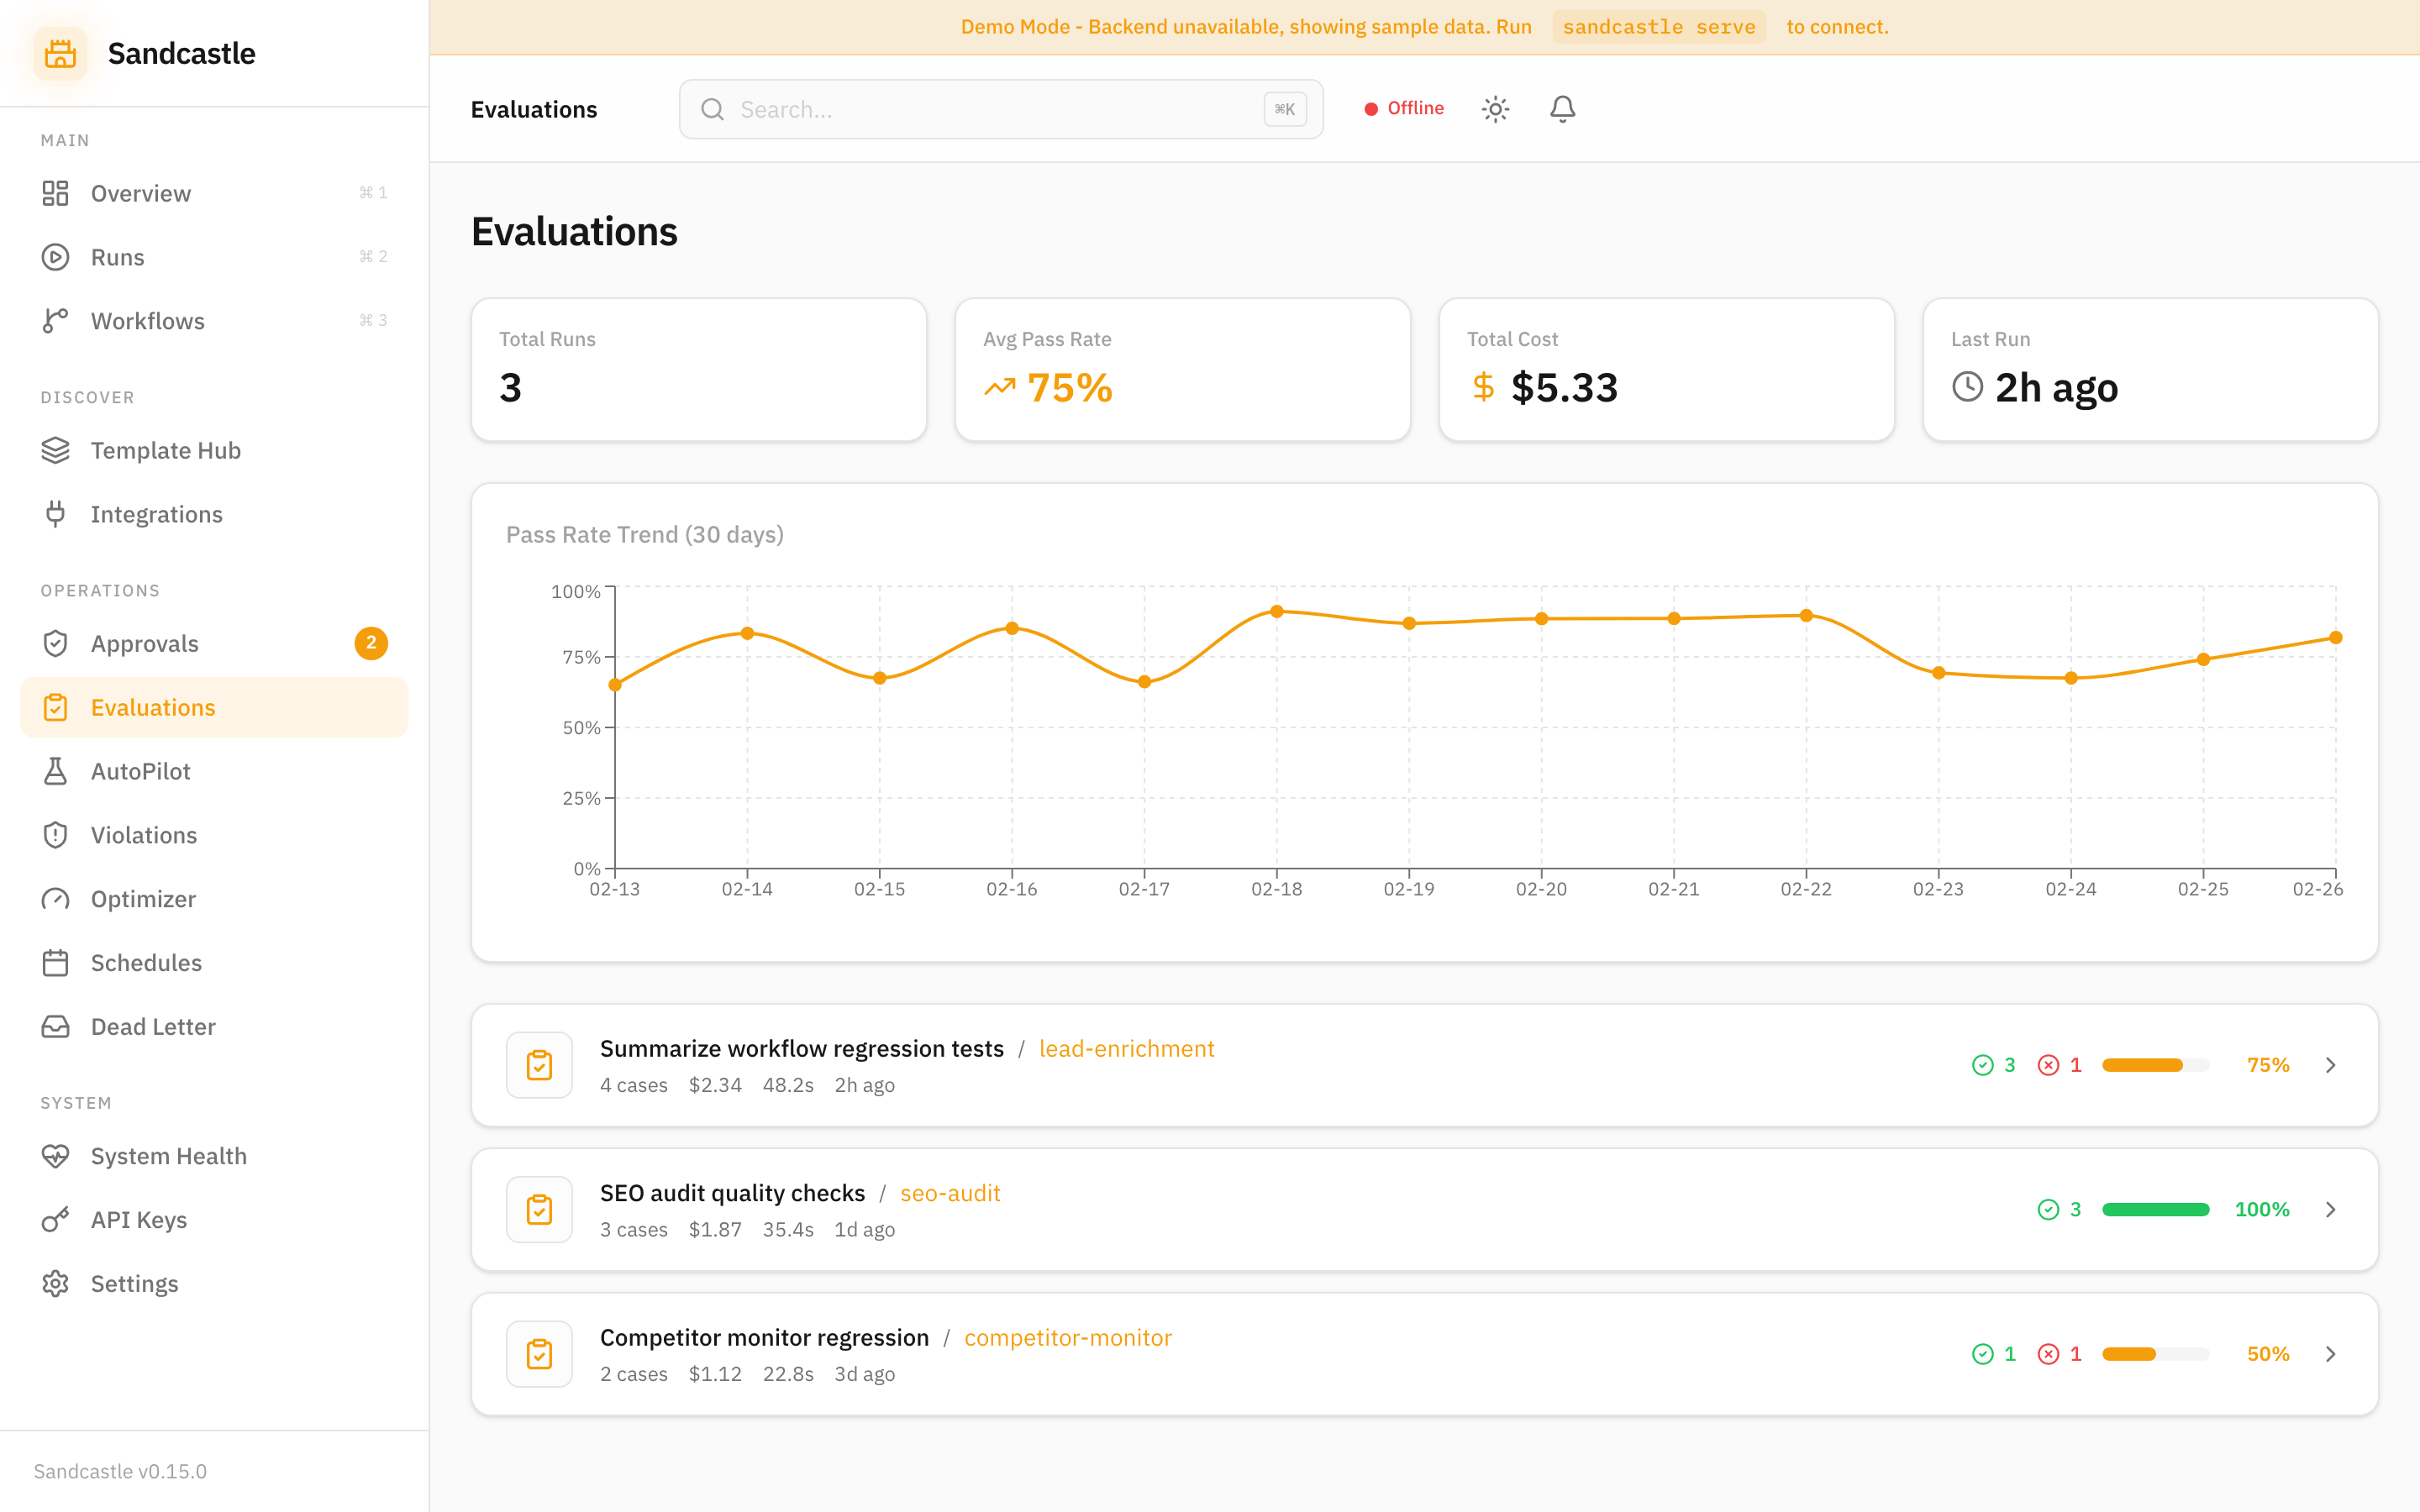Click the Overview grid icon in sidebar
The height and width of the screenshot is (1512, 2420).
pos(55,193)
